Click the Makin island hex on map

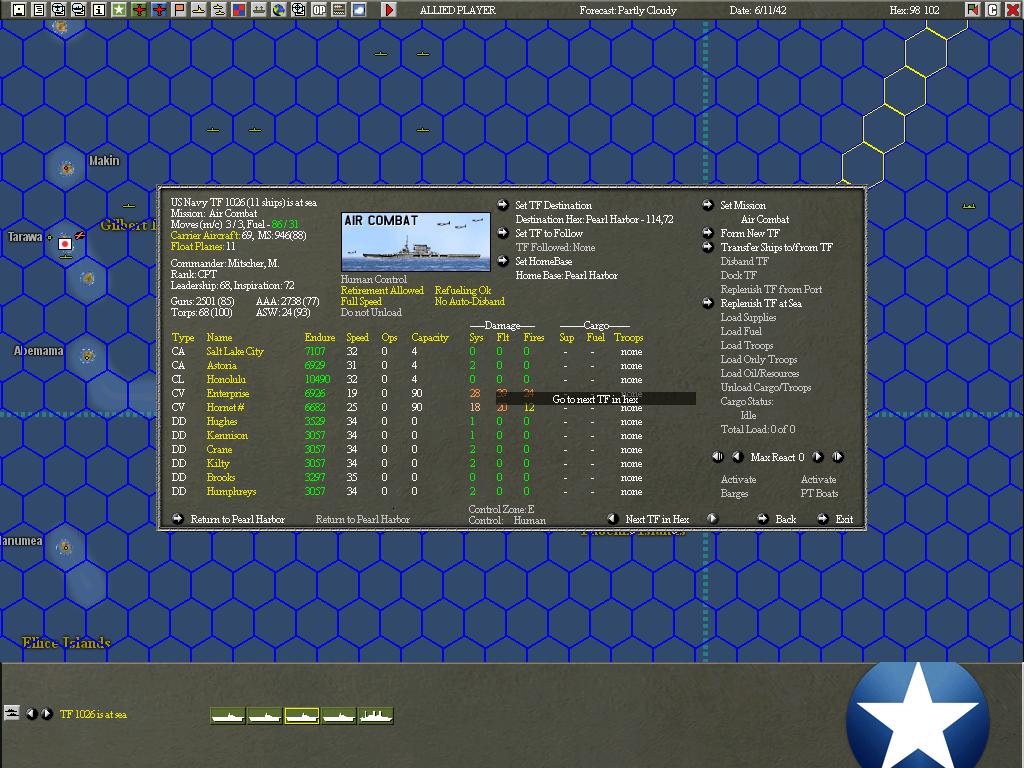[66, 168]
